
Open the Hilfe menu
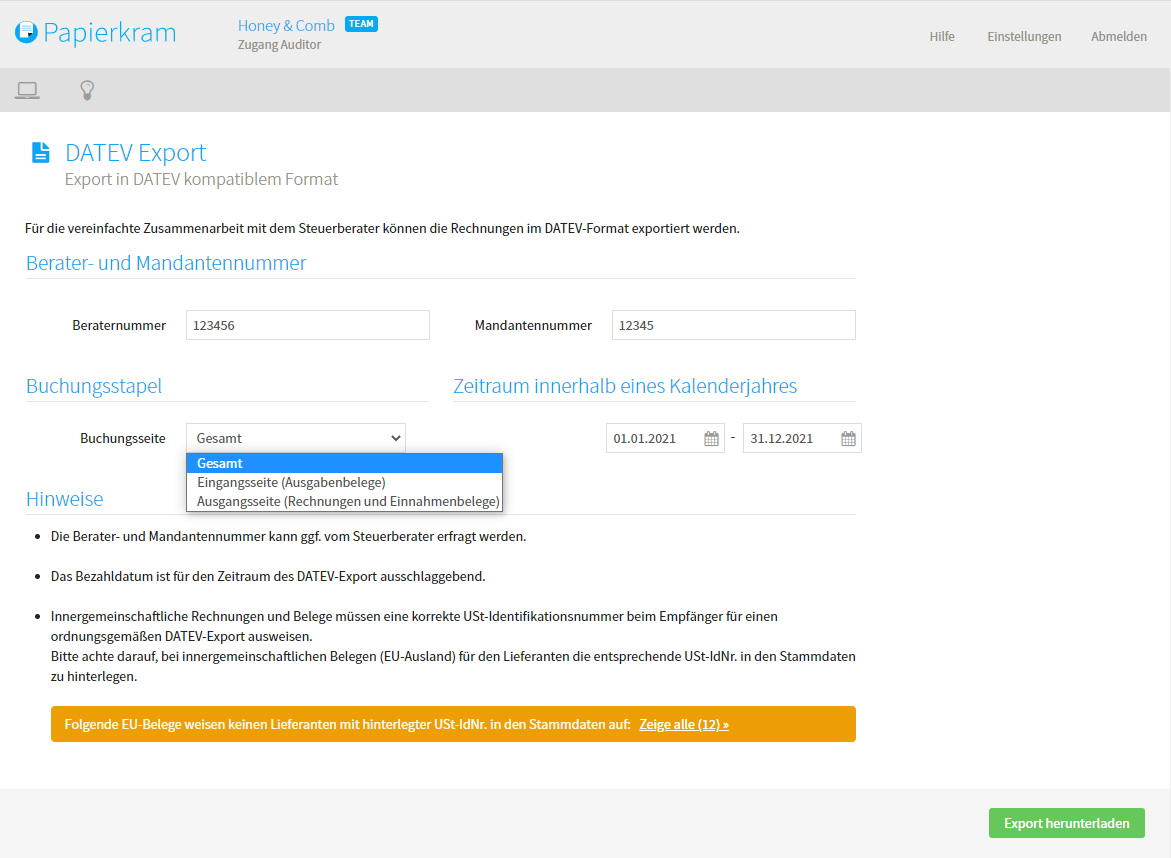pyautogui.click(x=942, y=37)
